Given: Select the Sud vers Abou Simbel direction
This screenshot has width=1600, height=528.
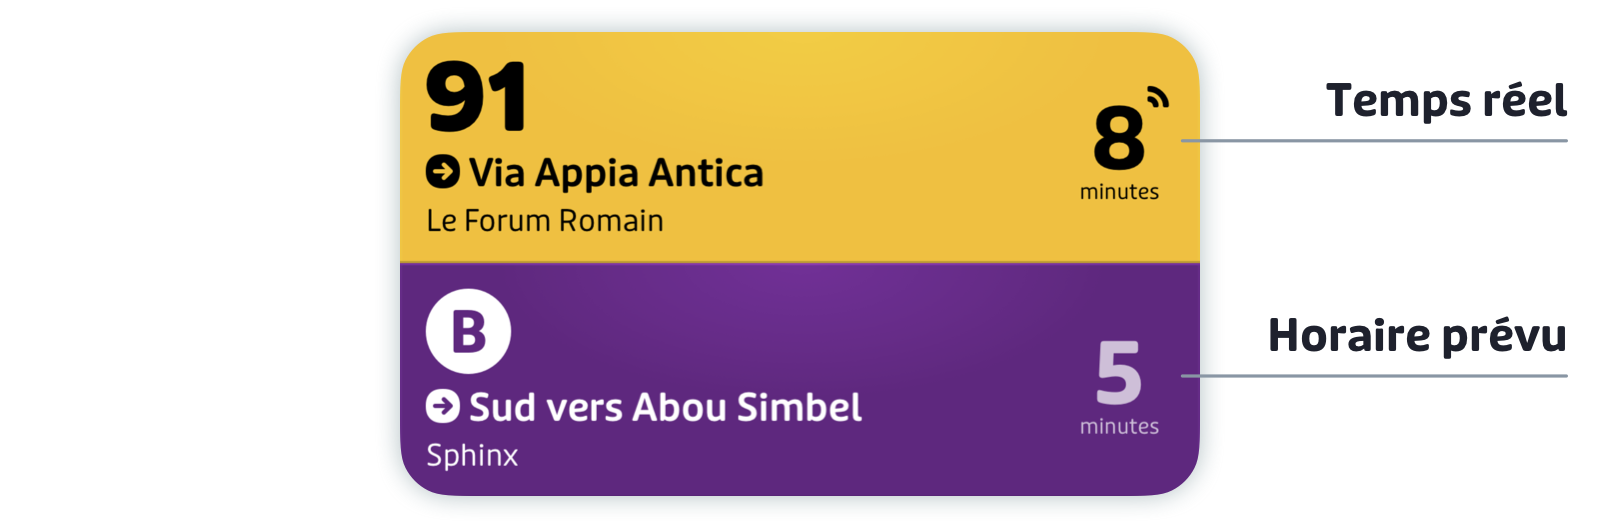Looking at the screenshot, I should pos(665,407).
